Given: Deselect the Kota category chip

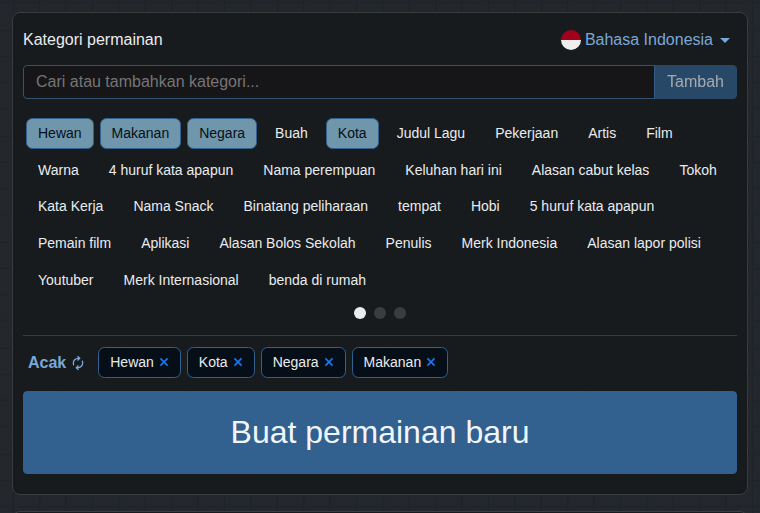Looking at the screenshot, I should coord(352,133).
